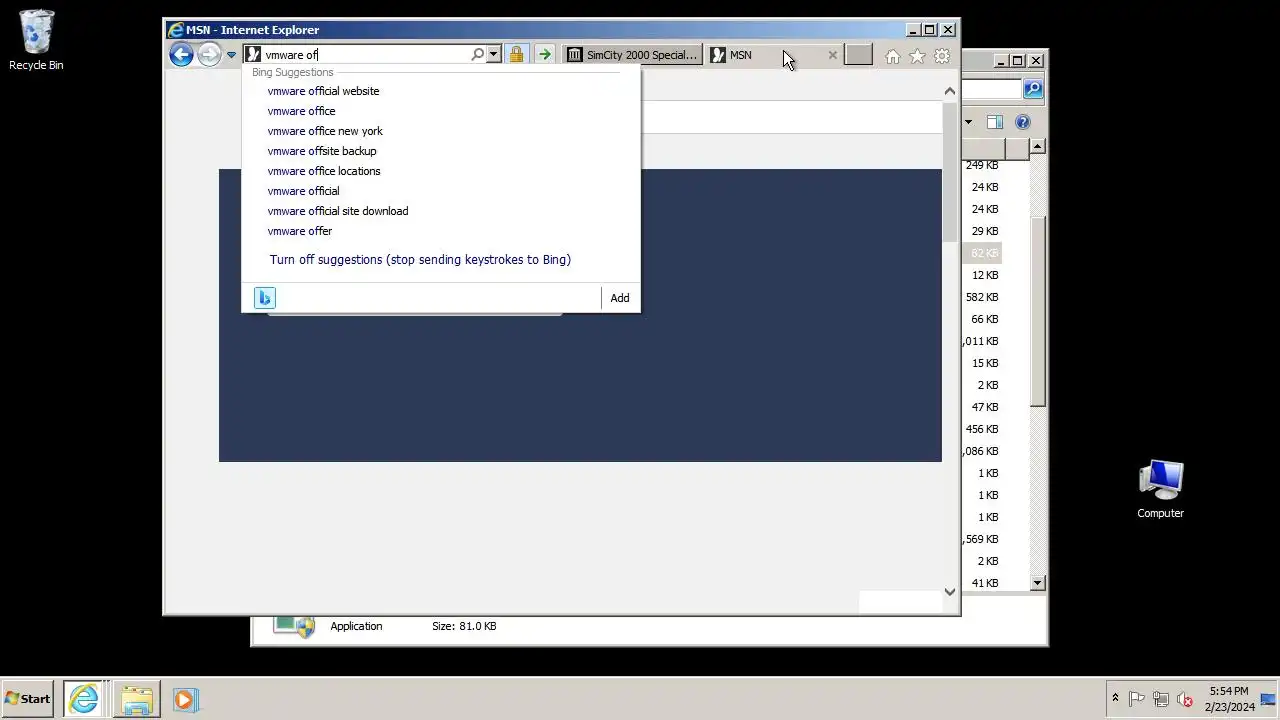
Task: Open Action Center flag tray icon
Action: click(x=1137, y=699)
